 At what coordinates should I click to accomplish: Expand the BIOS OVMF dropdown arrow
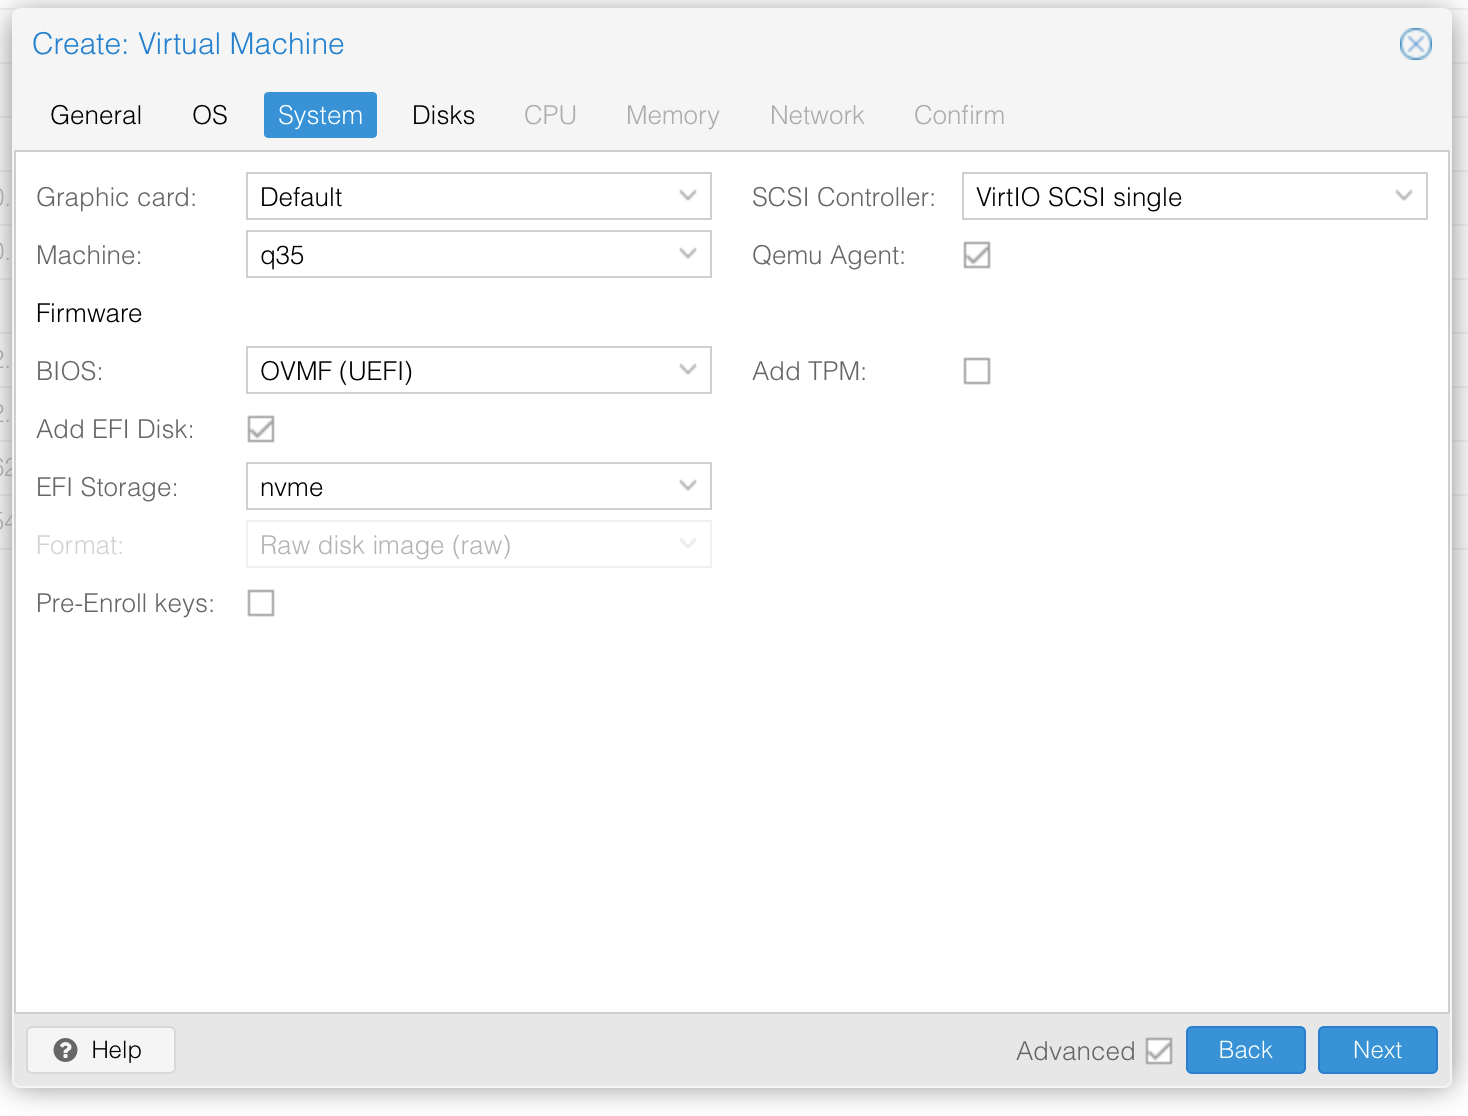[688, 370]
